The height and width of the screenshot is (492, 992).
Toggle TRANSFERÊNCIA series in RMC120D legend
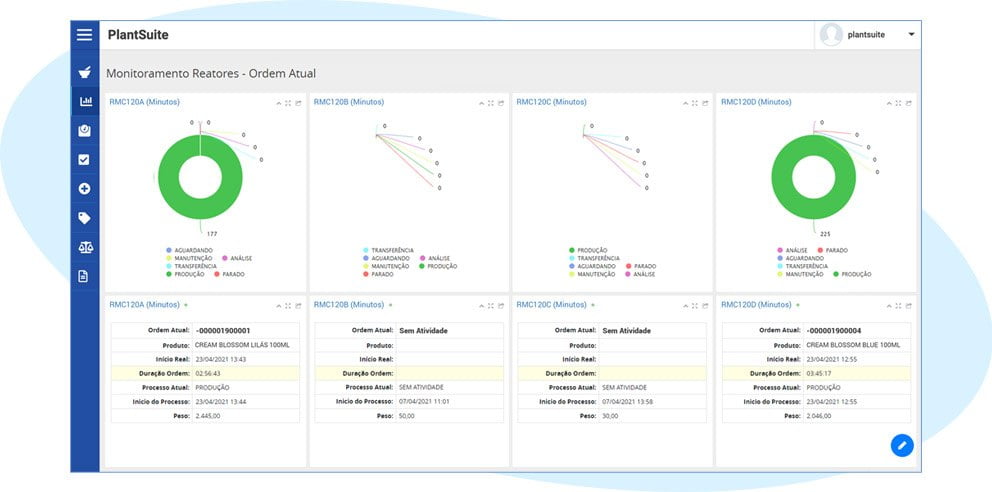pos(802,266)
